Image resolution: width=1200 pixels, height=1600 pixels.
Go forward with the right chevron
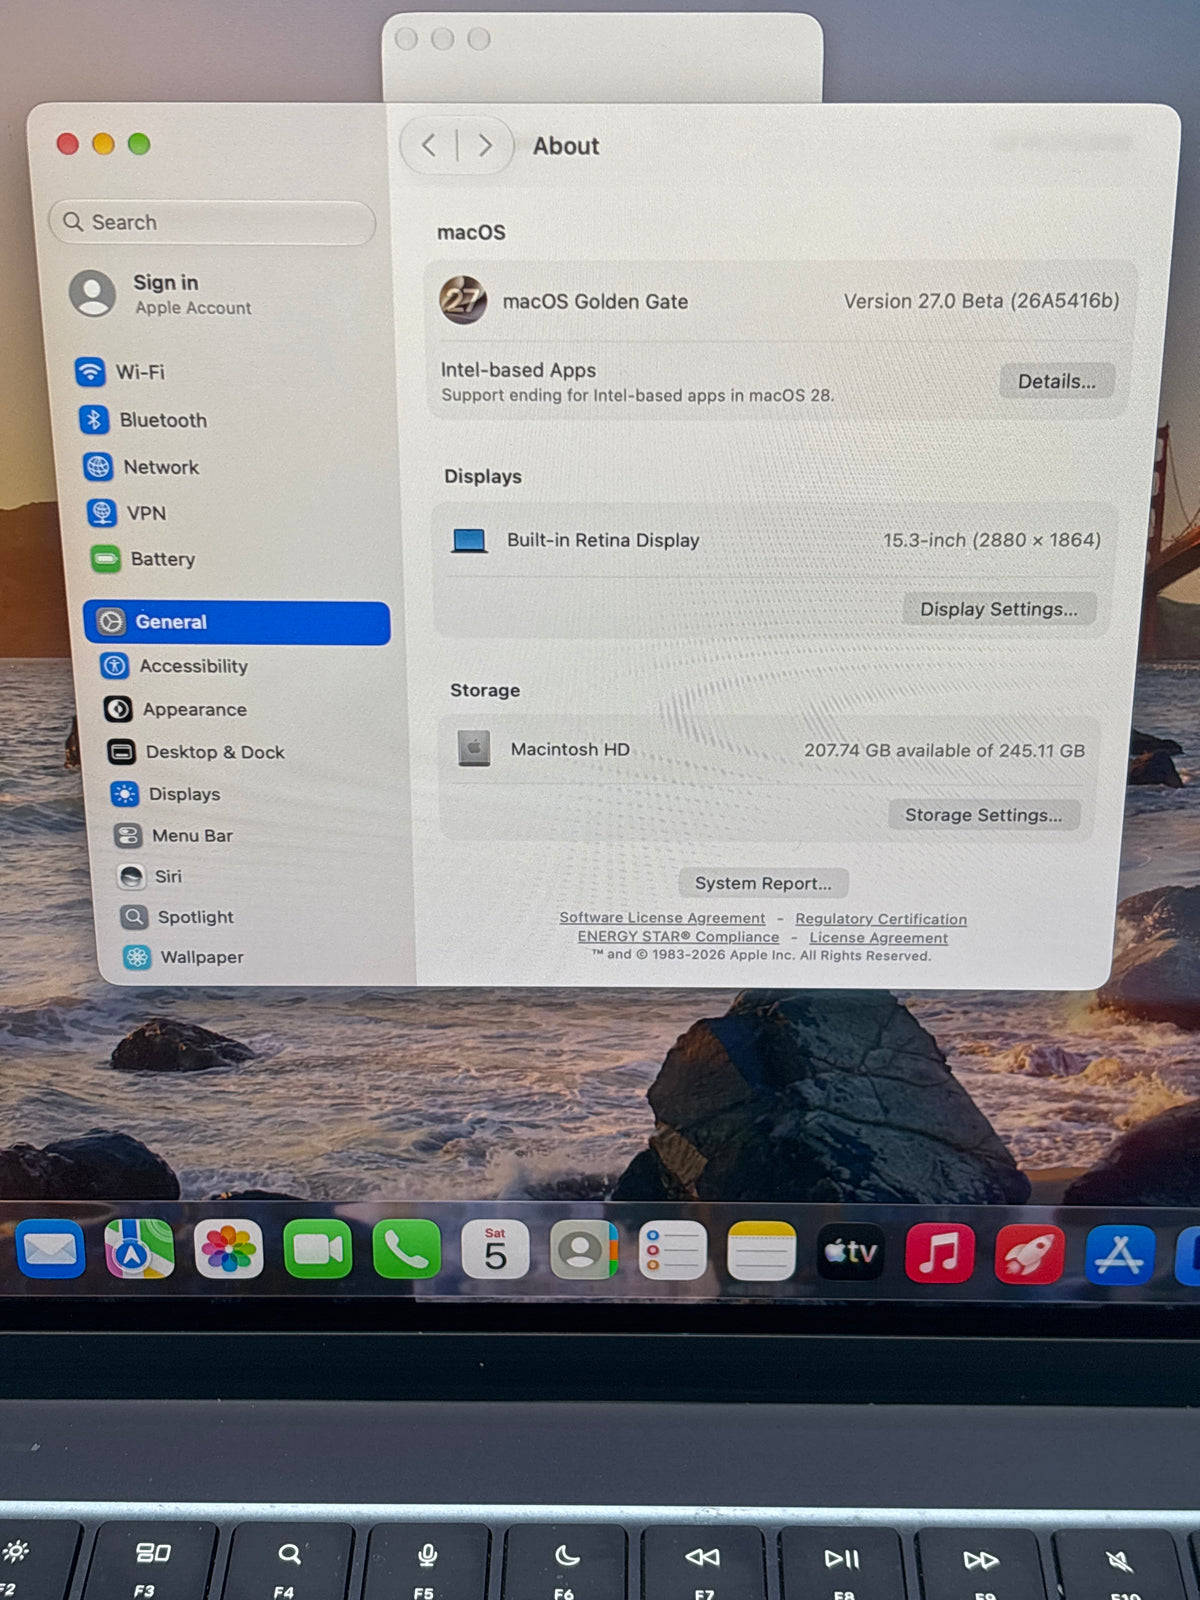tap(485, 146)
